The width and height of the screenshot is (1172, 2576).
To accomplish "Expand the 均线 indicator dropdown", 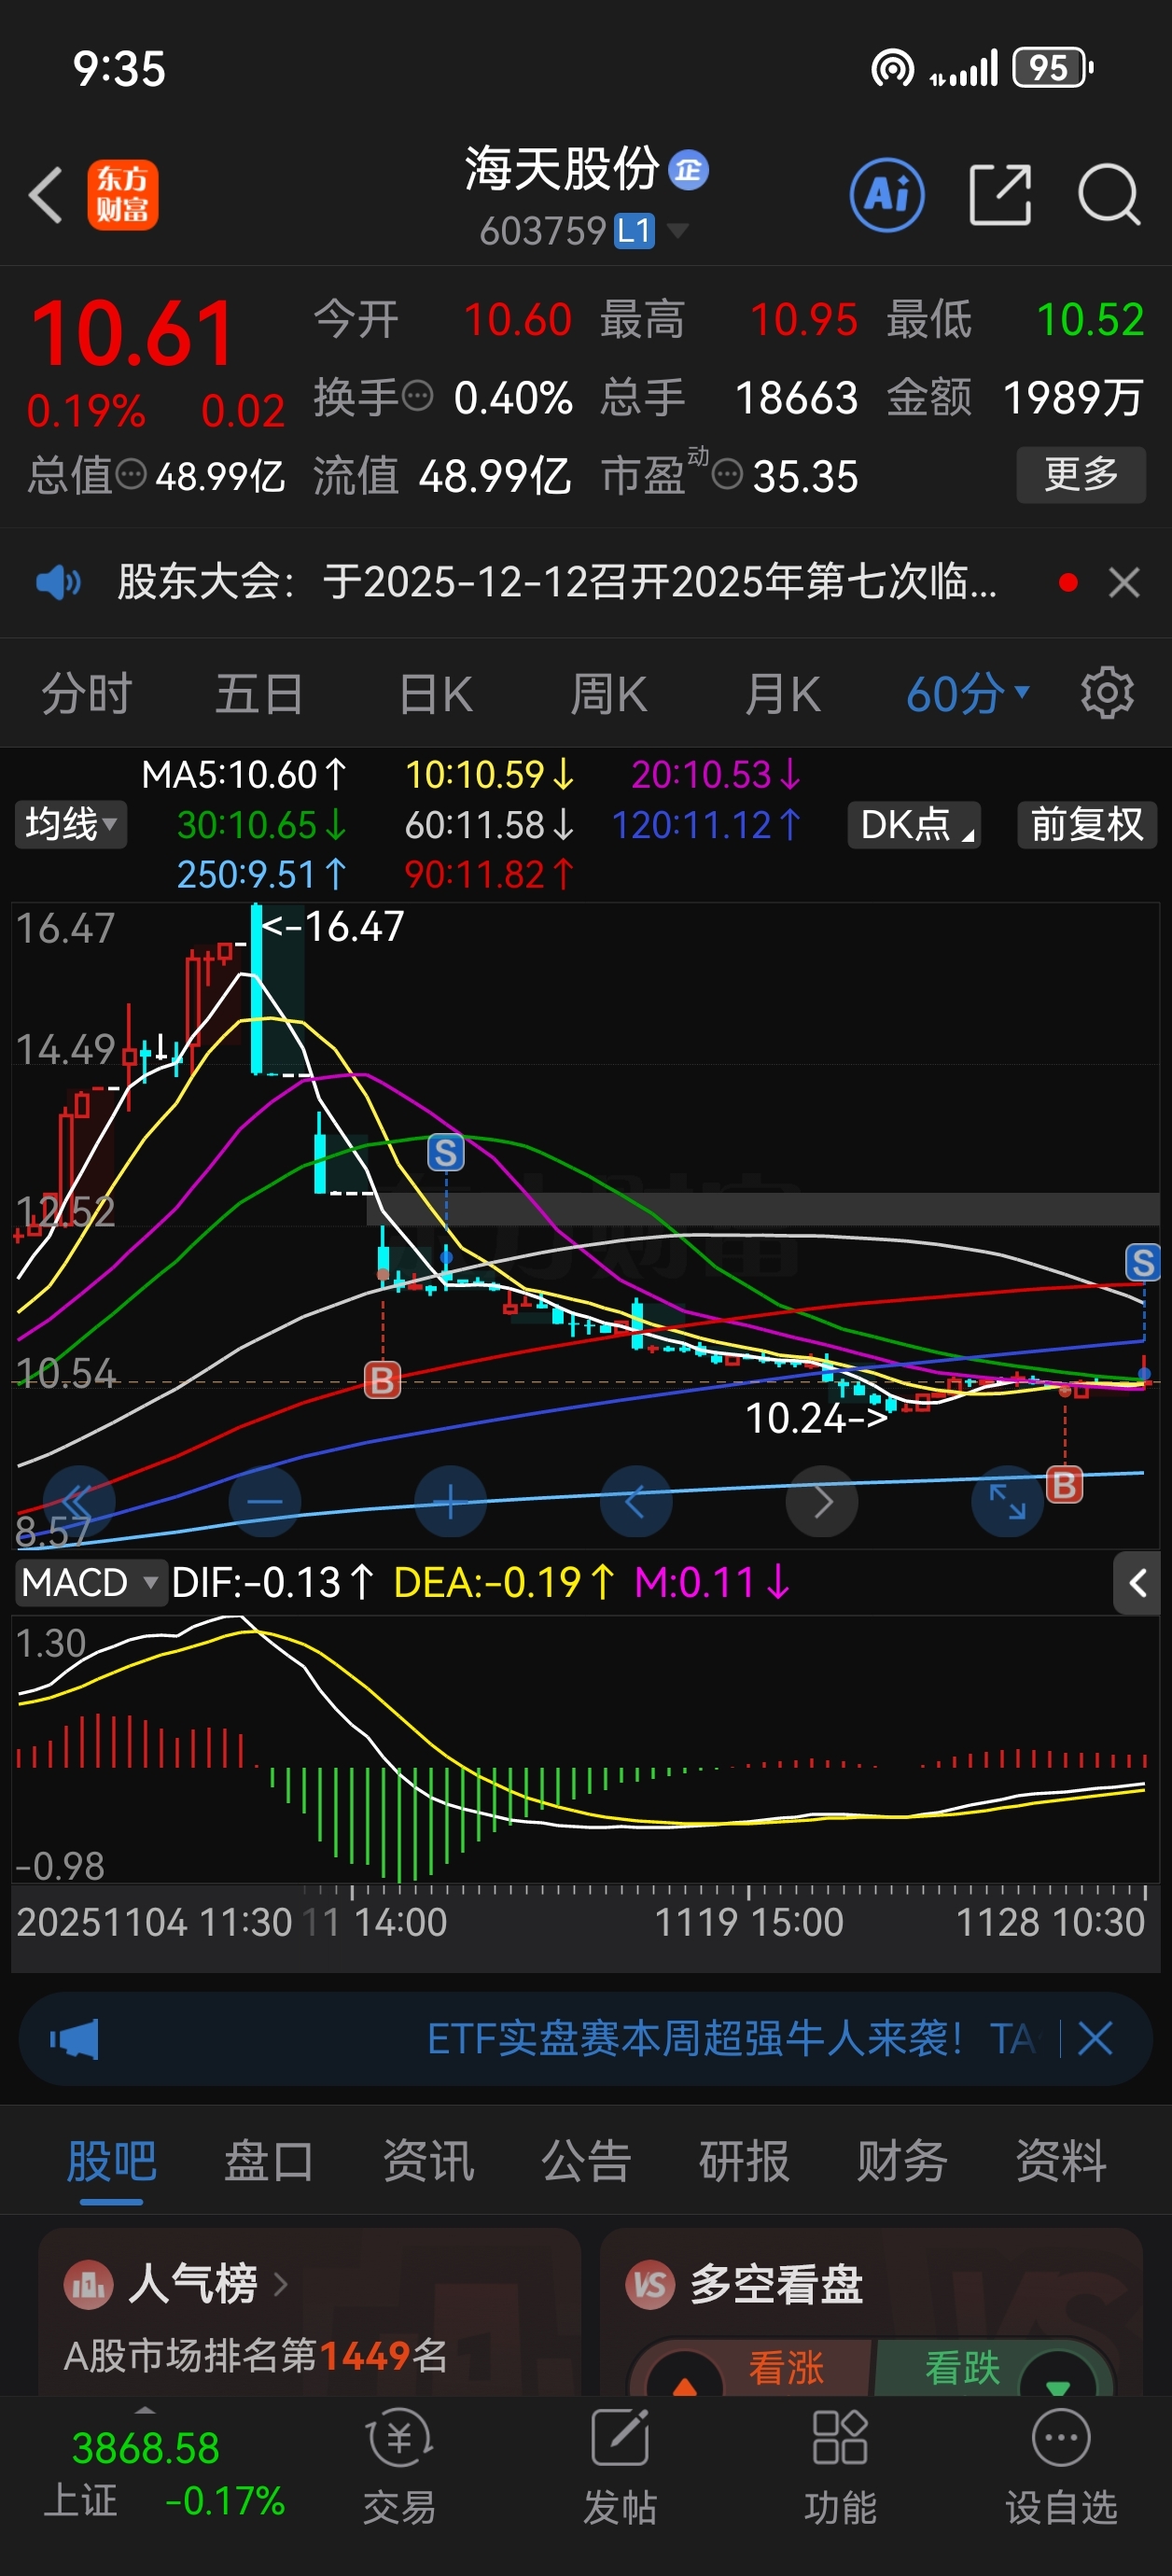I will [71, 825].
